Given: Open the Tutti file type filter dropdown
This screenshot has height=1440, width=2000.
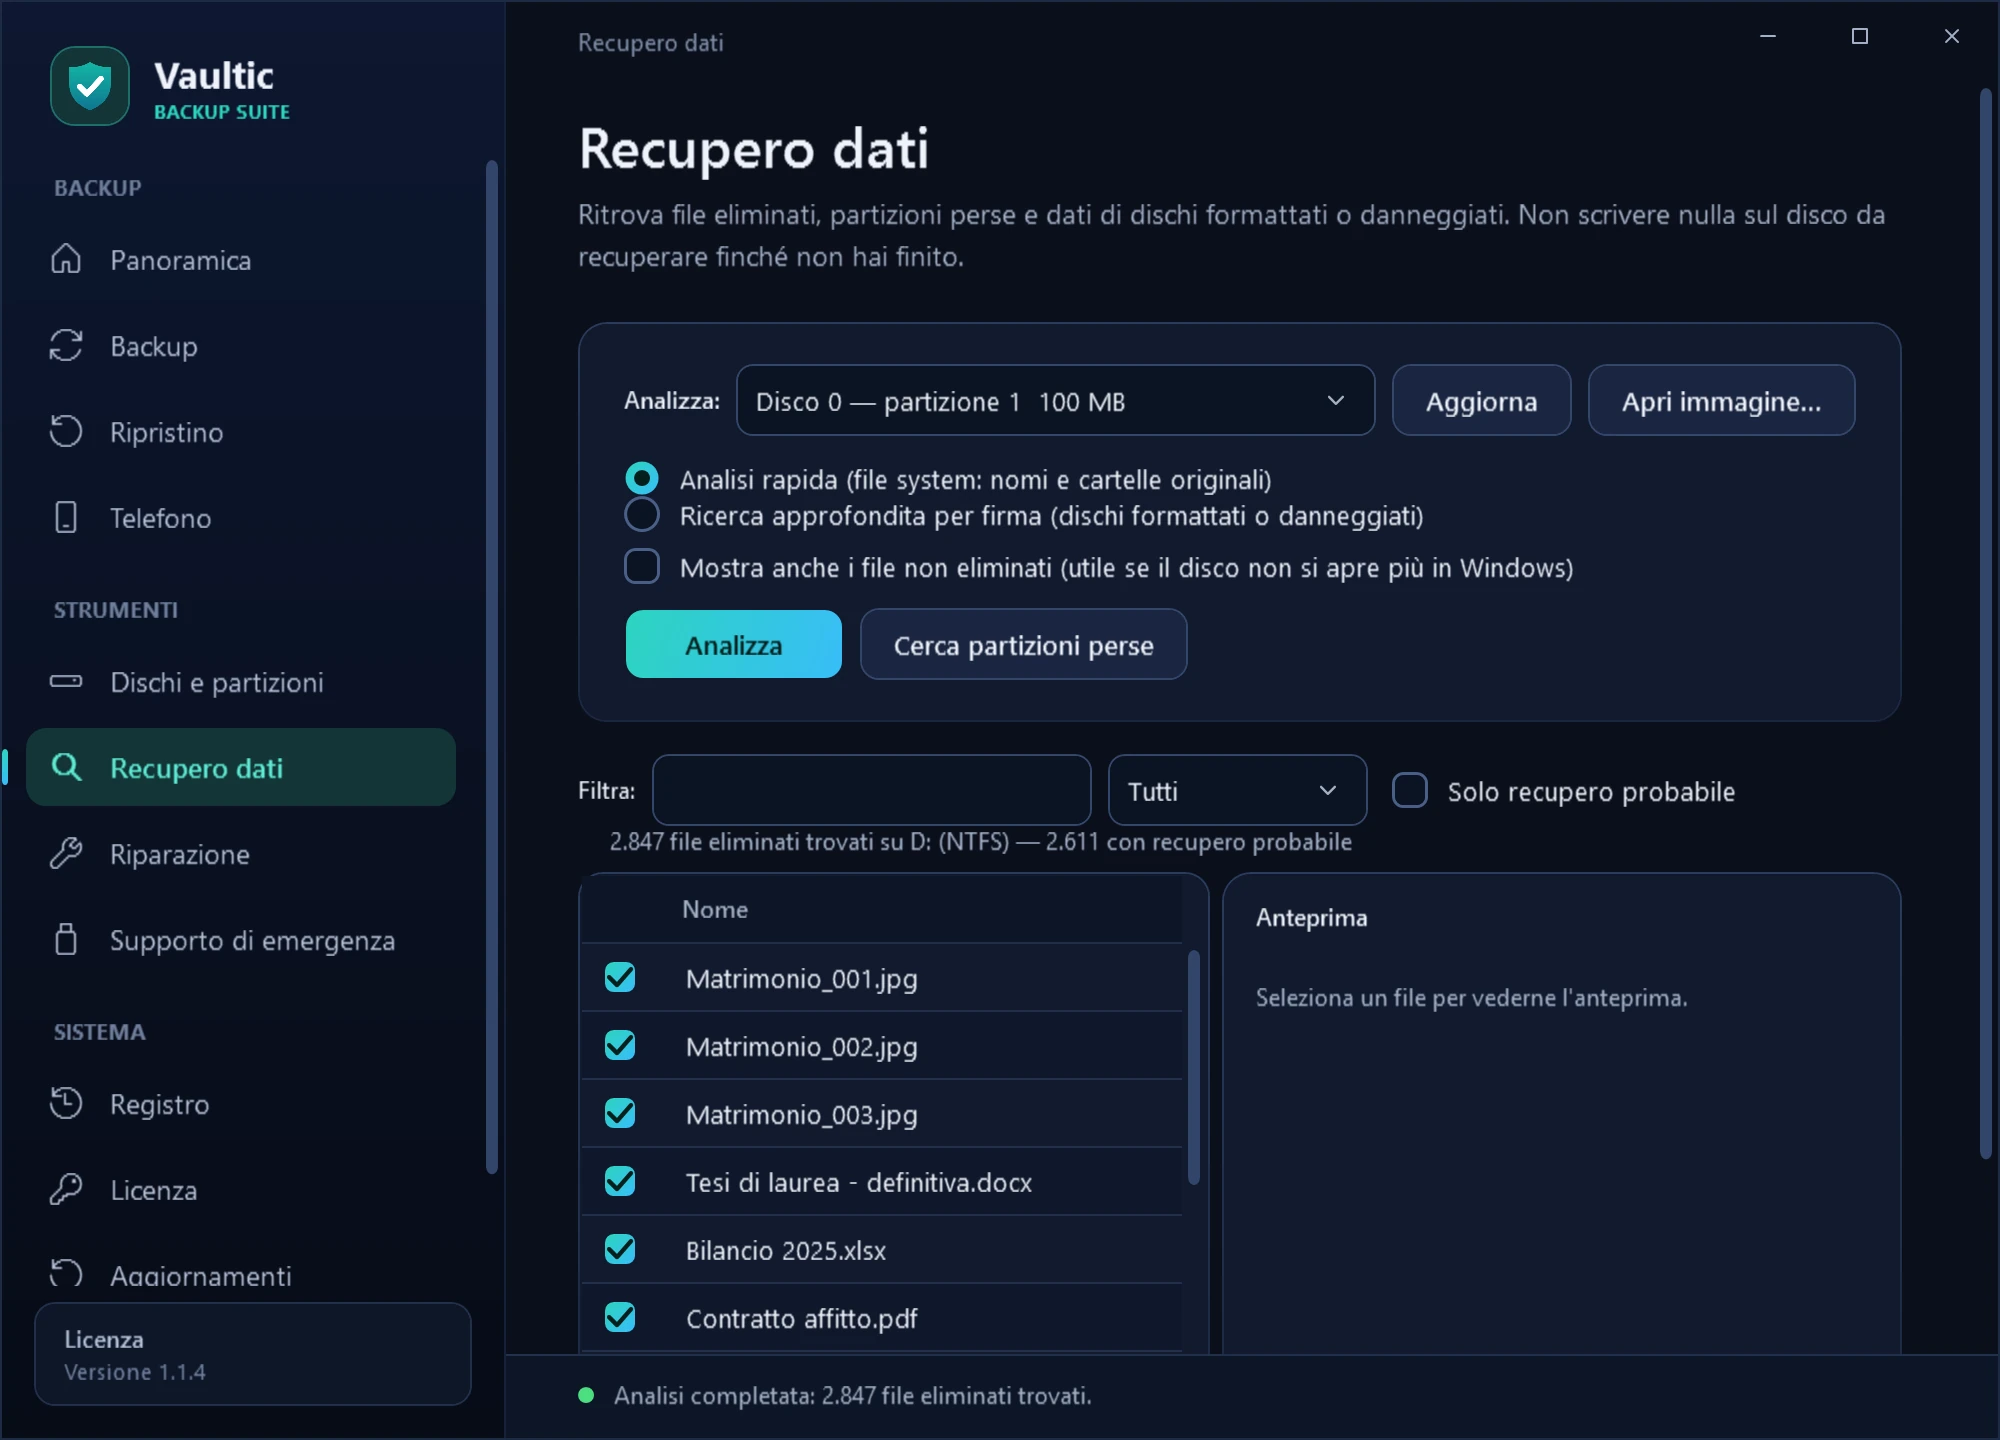Looking at the screenshot, I should (1237, 790).
